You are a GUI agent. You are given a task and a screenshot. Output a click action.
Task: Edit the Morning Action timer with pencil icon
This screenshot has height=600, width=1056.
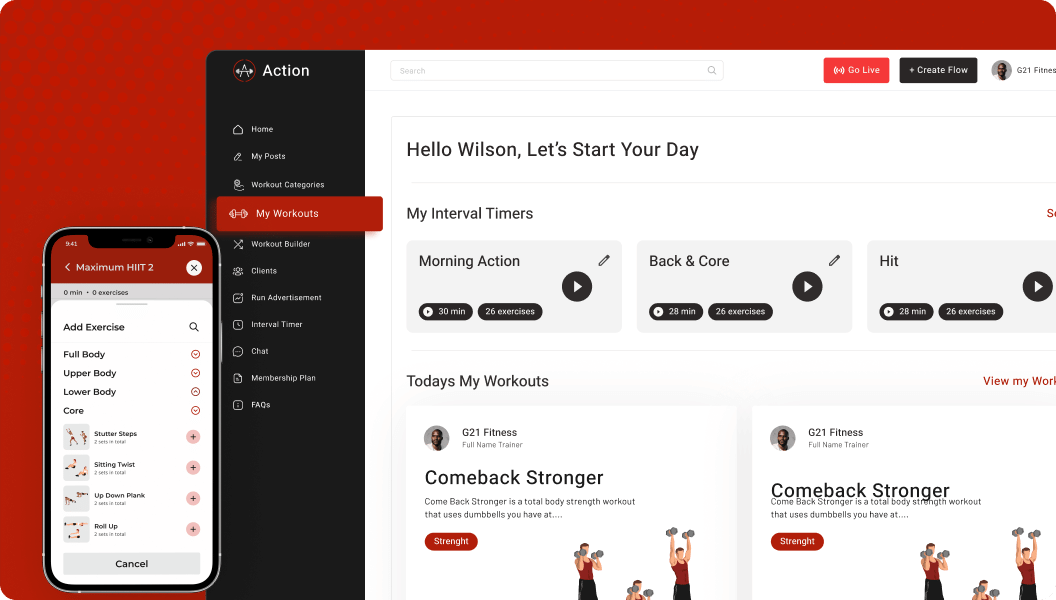(x=604, y=261)
